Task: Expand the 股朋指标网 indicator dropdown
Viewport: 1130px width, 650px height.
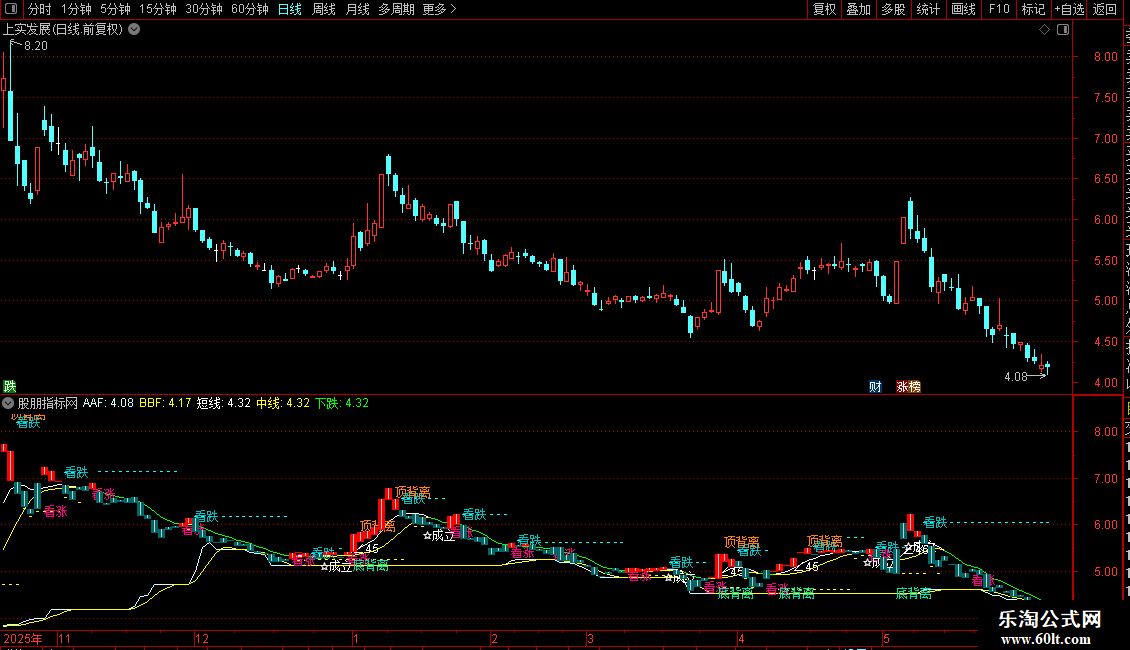Action: [x=8, y=403]
